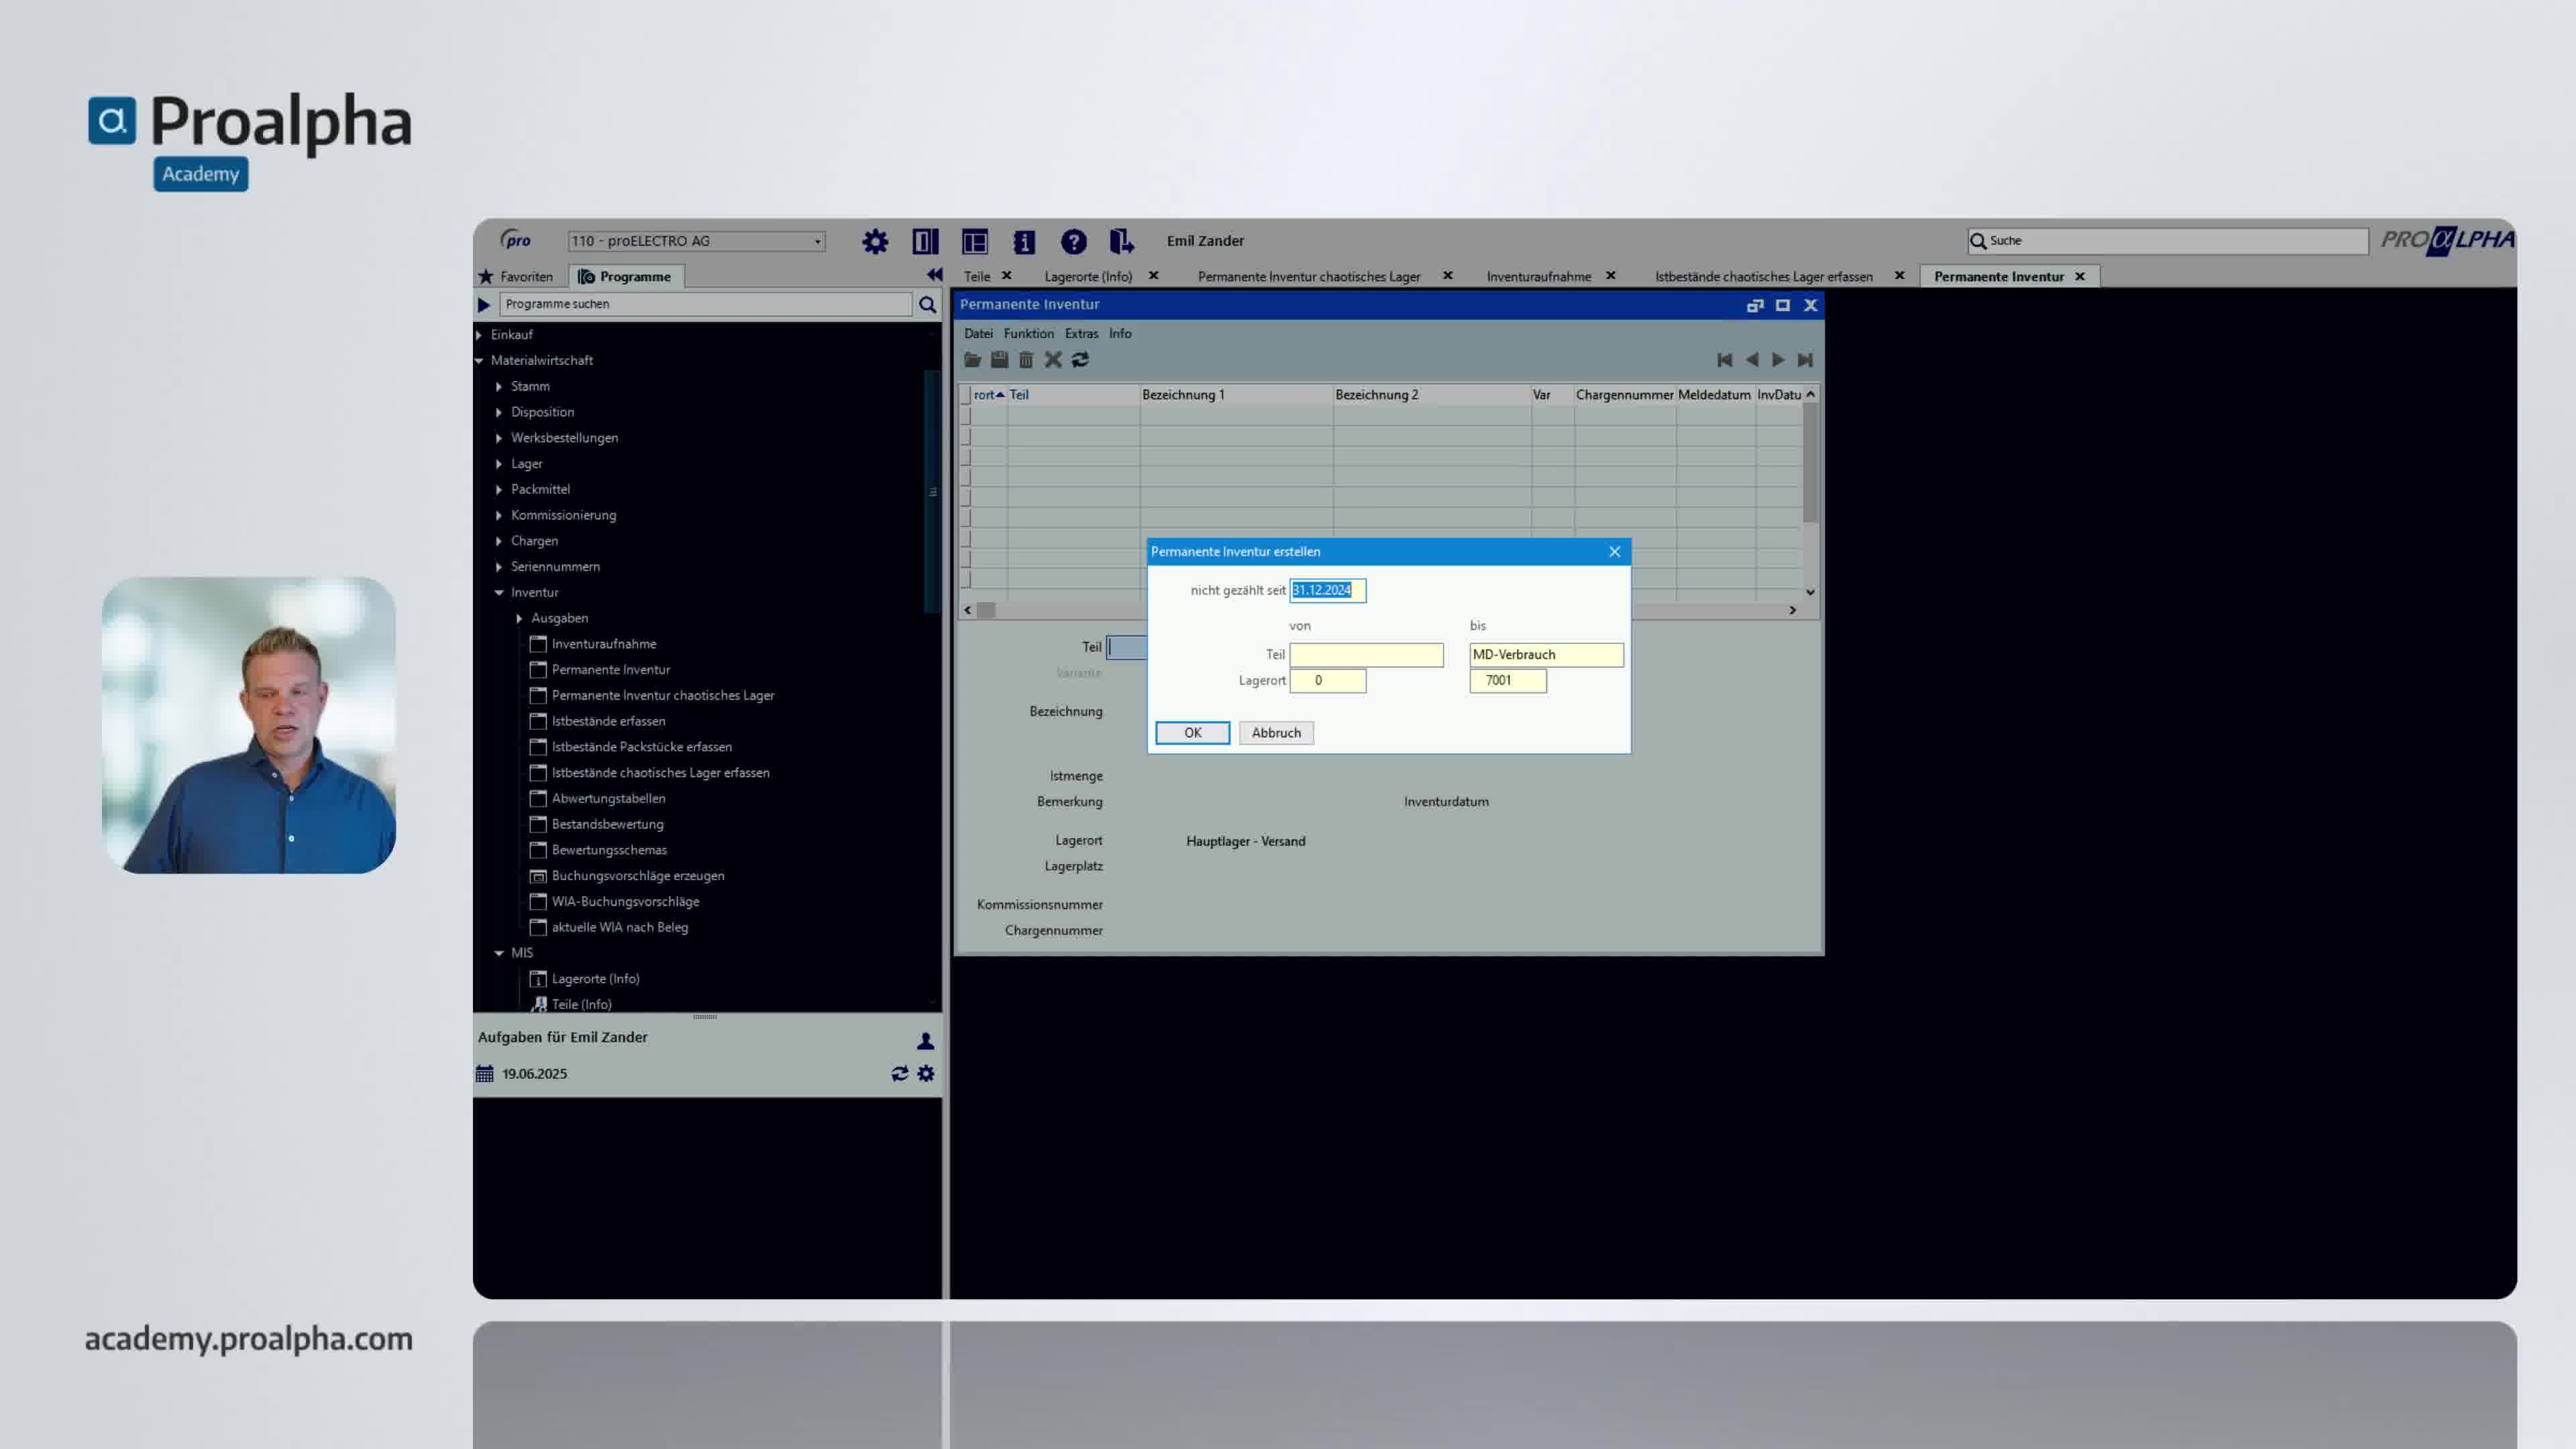Image resolution: width=2576 pixels, height=1449 pixels.
Task: Click the task settings gear in Aufgaben panel
Action: click(x=926, y=1073)
